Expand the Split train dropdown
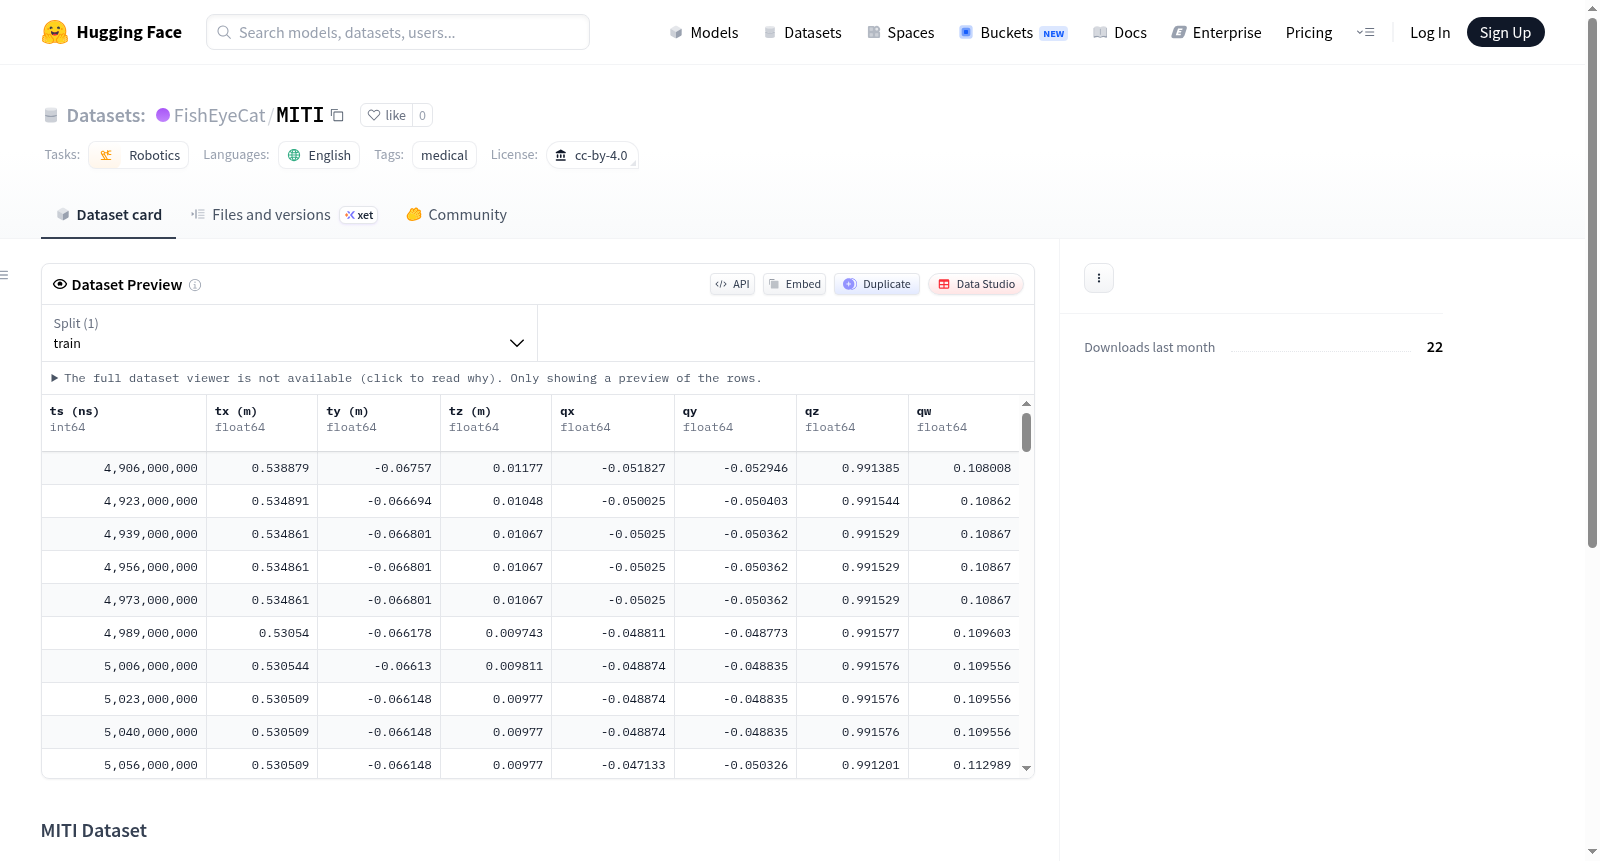 [289, 333]
